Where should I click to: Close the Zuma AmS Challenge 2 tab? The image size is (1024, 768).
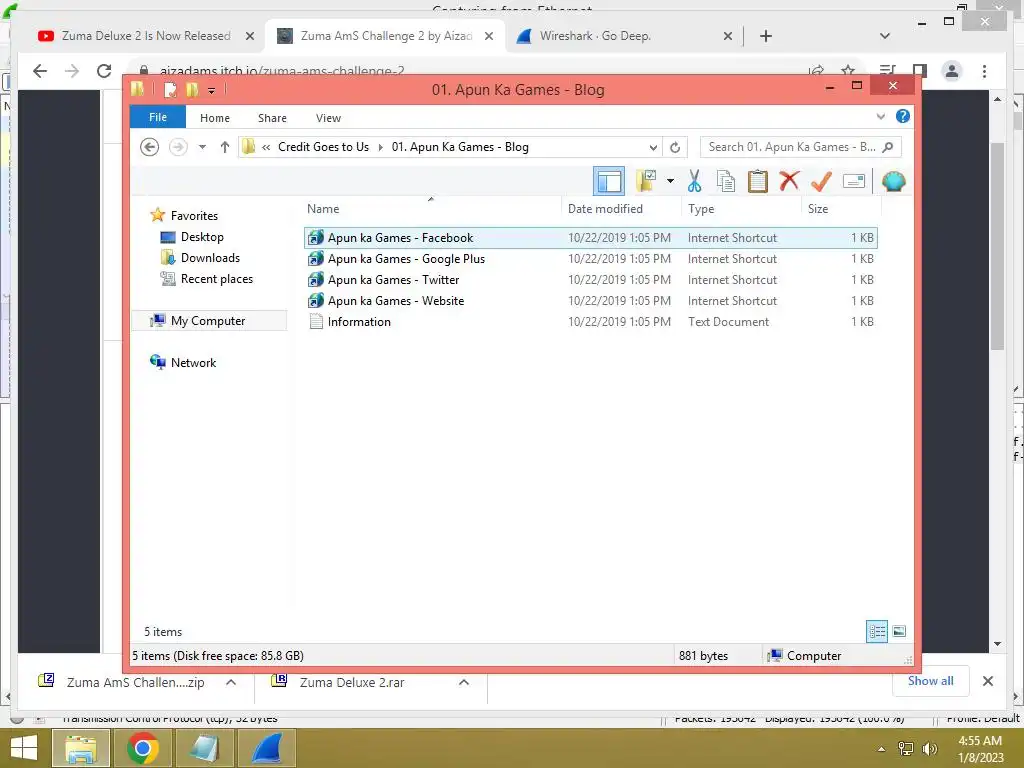click(488, 36)
